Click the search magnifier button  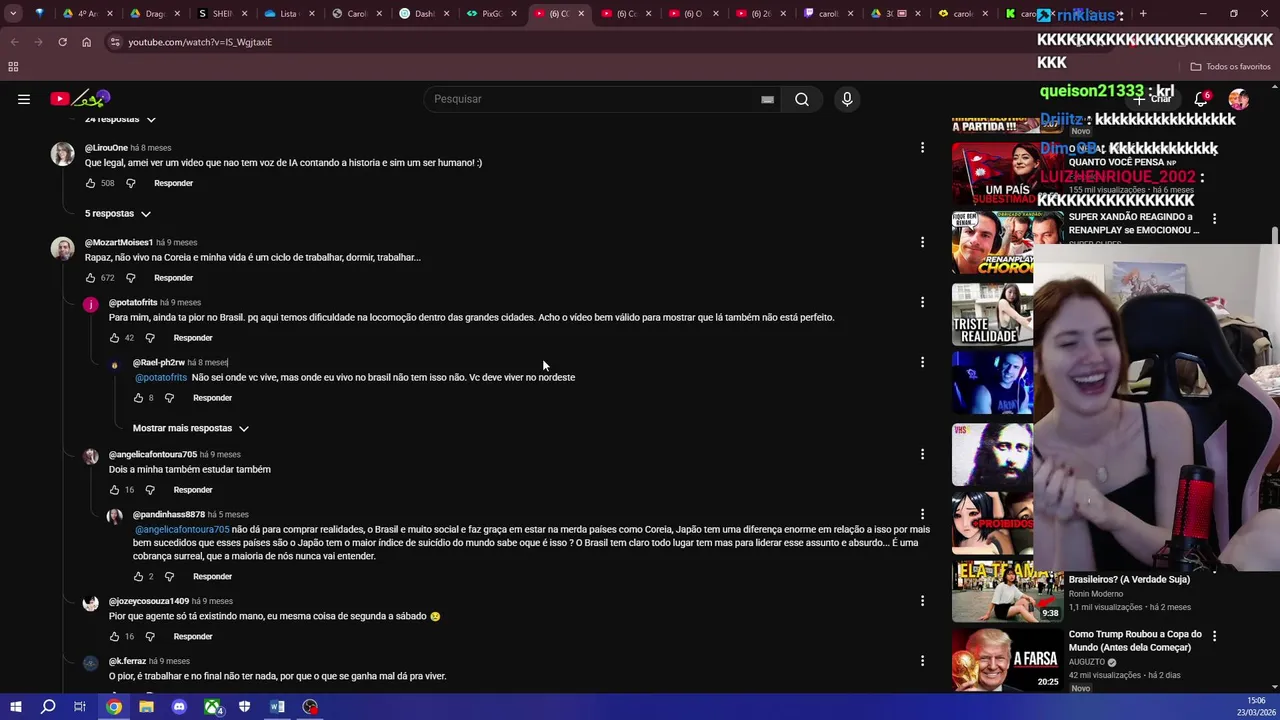pos(802,99)
